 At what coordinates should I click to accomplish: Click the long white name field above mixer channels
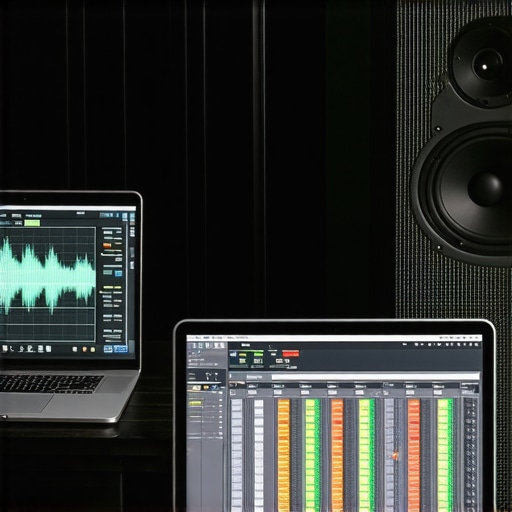375,377
